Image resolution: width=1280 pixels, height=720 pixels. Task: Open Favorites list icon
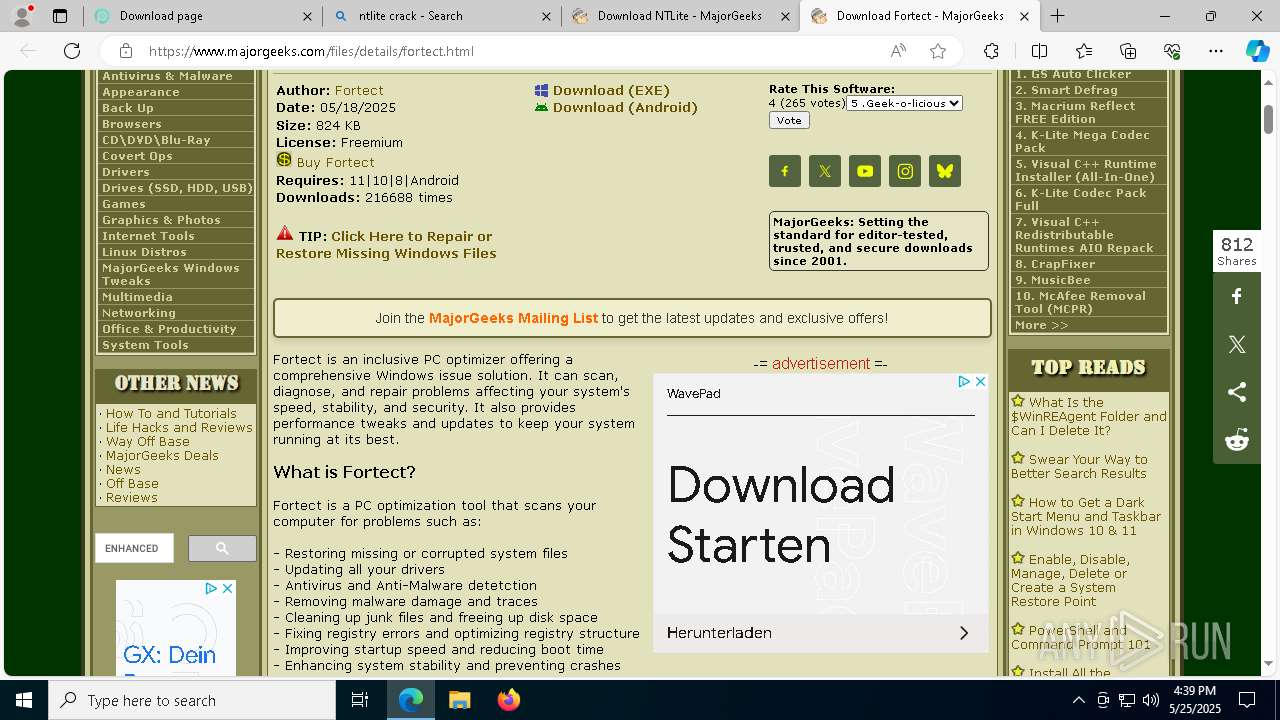[1084, 51]
